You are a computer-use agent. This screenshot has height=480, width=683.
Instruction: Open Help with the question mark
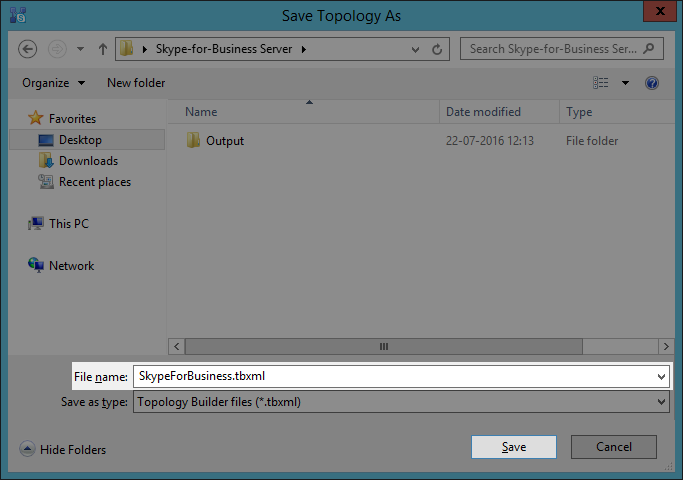[x=652, y=83]
